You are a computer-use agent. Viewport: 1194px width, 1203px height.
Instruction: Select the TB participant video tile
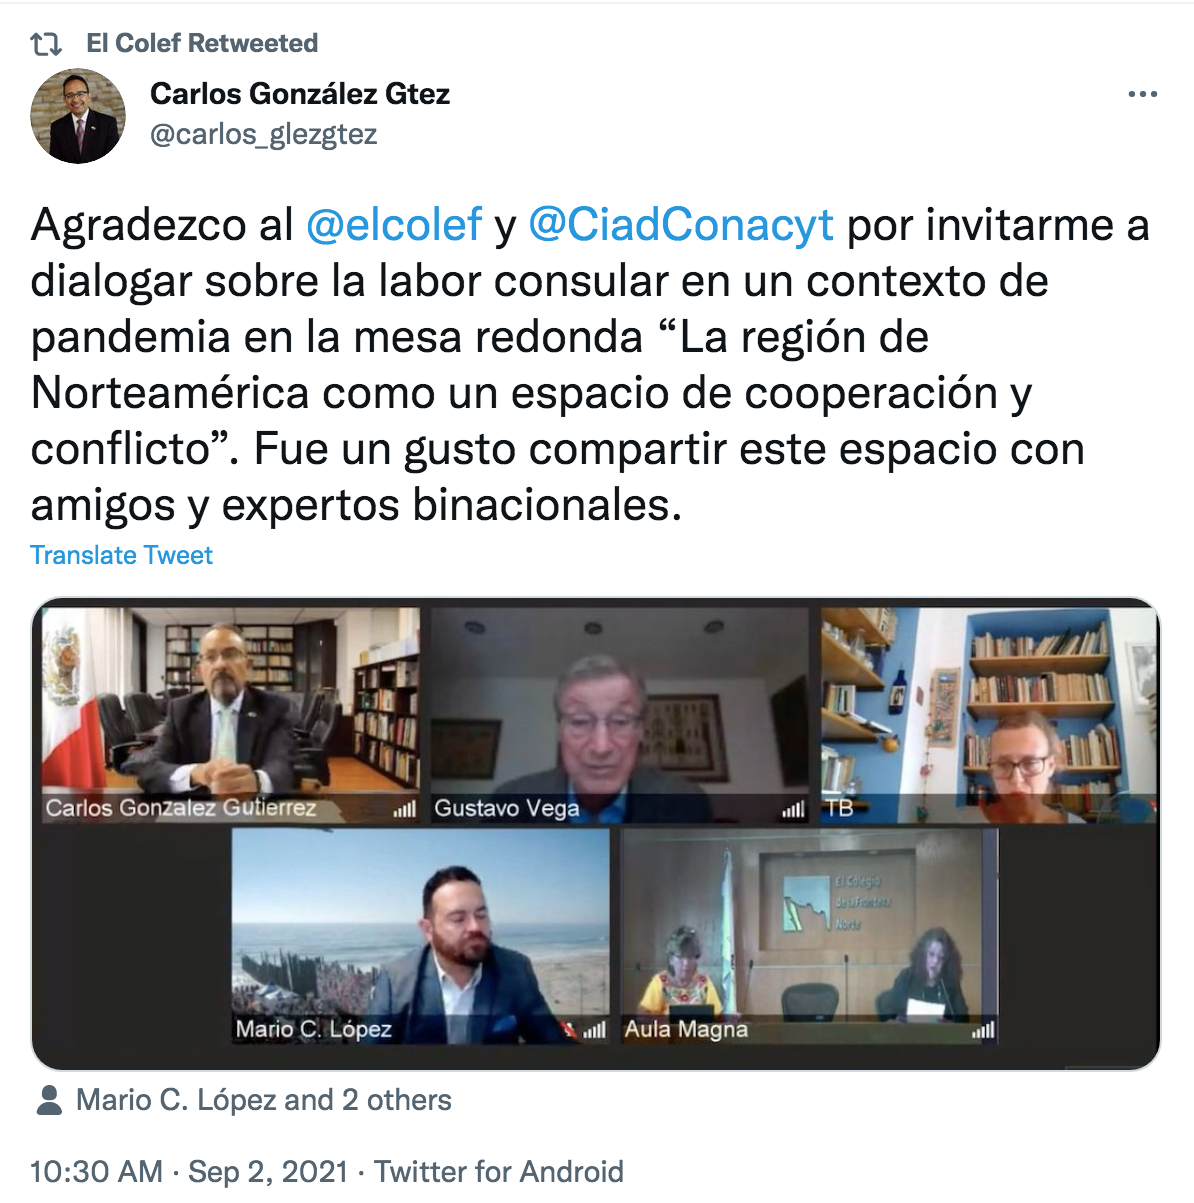[988, 716]
